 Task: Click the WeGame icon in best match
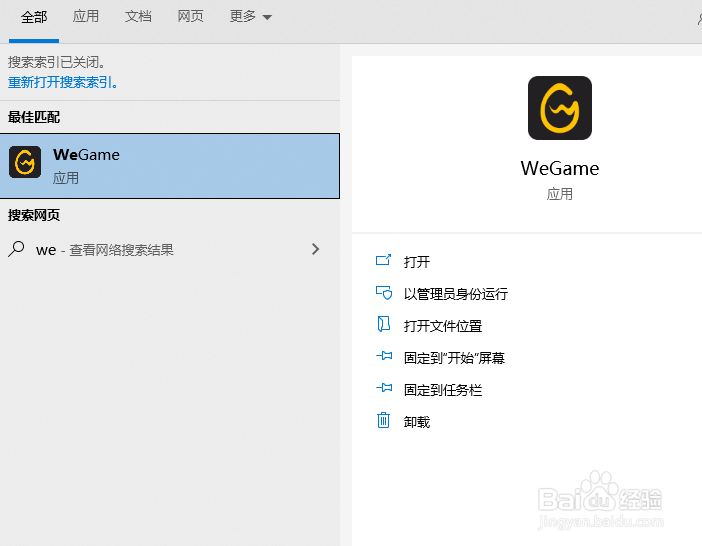coord(25,162)
